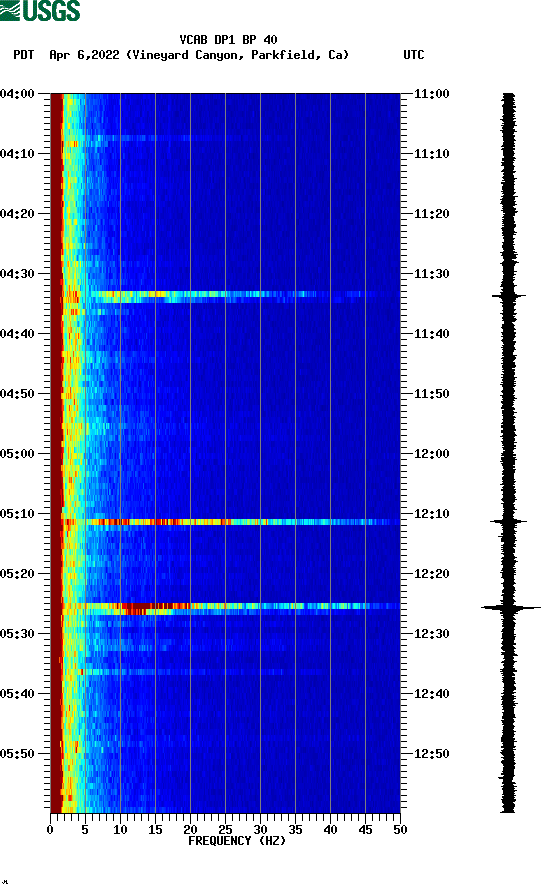The width and height of the screenshot is (552, 893).
Task: Click the "10" frequency axis tick label
Action: click(120, 830)
